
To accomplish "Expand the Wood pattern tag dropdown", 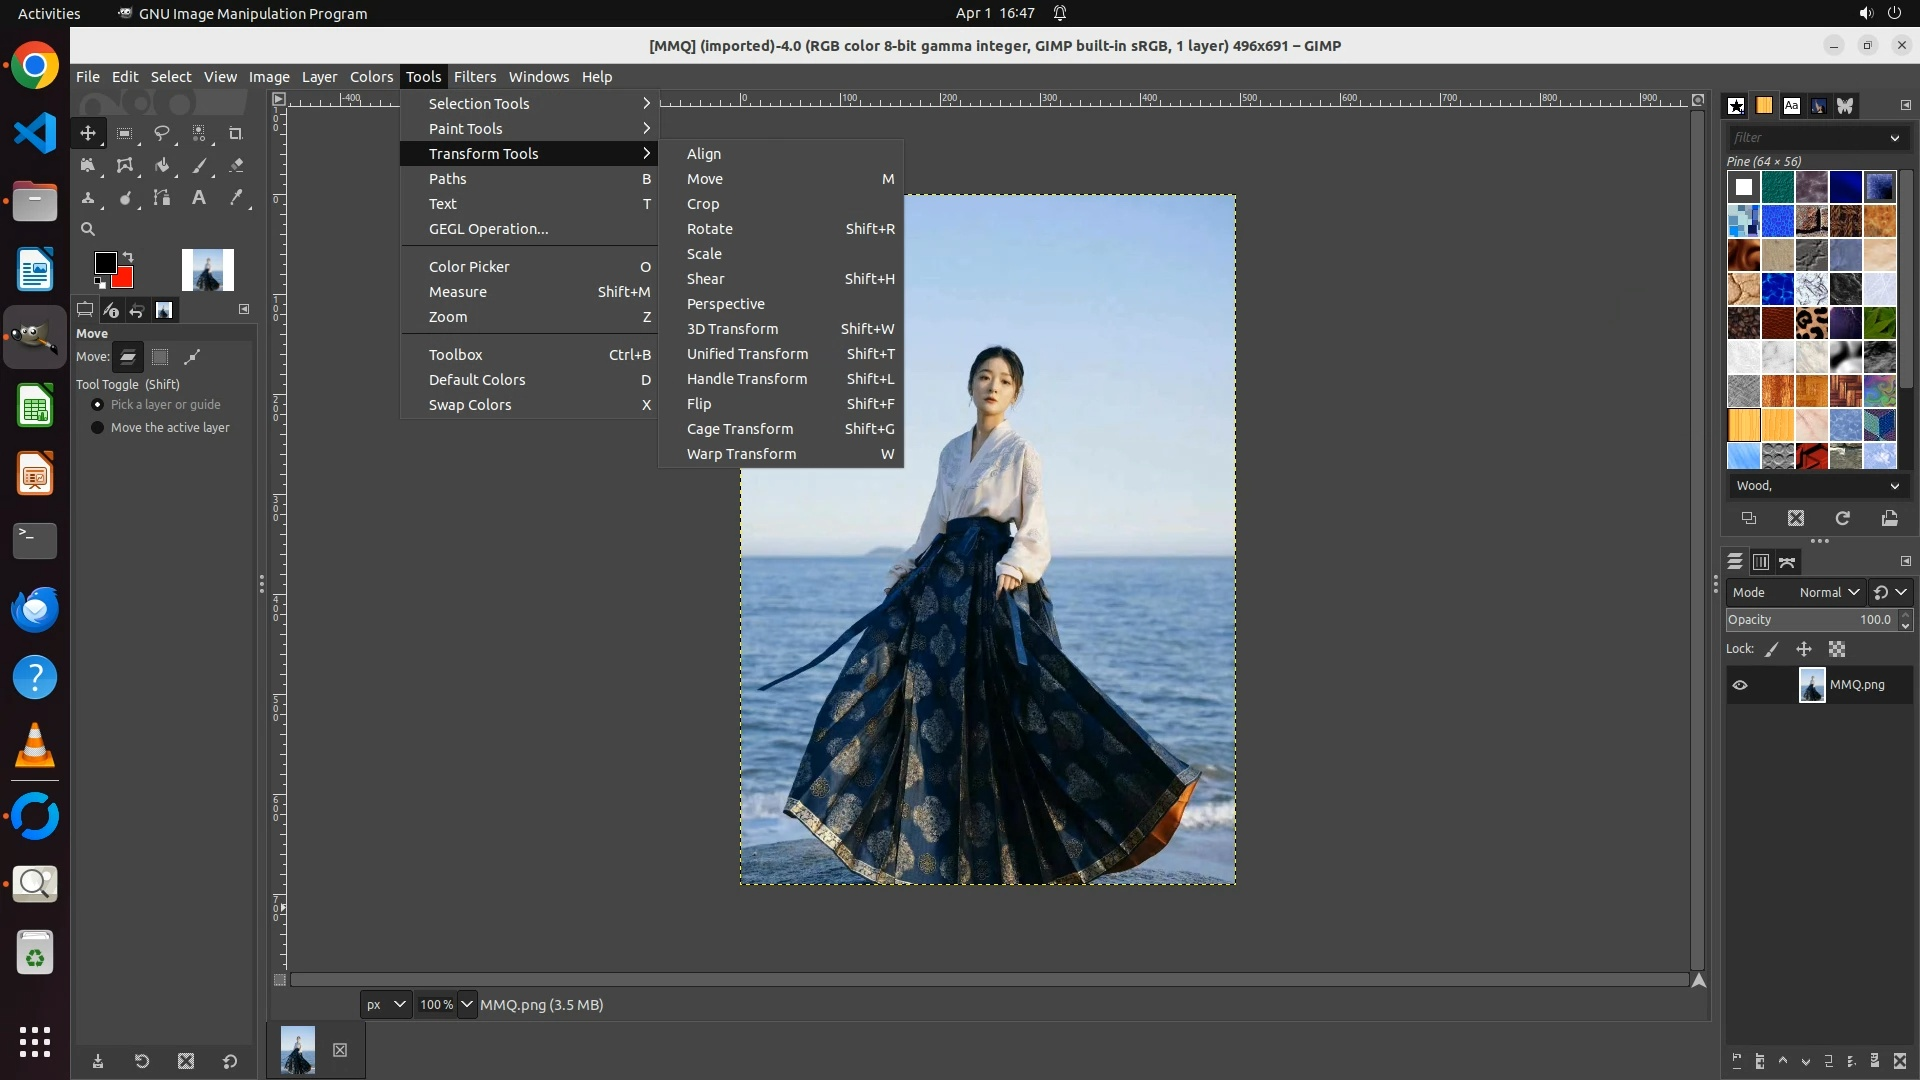I will pyautogui.click(x=1894, y=486).
